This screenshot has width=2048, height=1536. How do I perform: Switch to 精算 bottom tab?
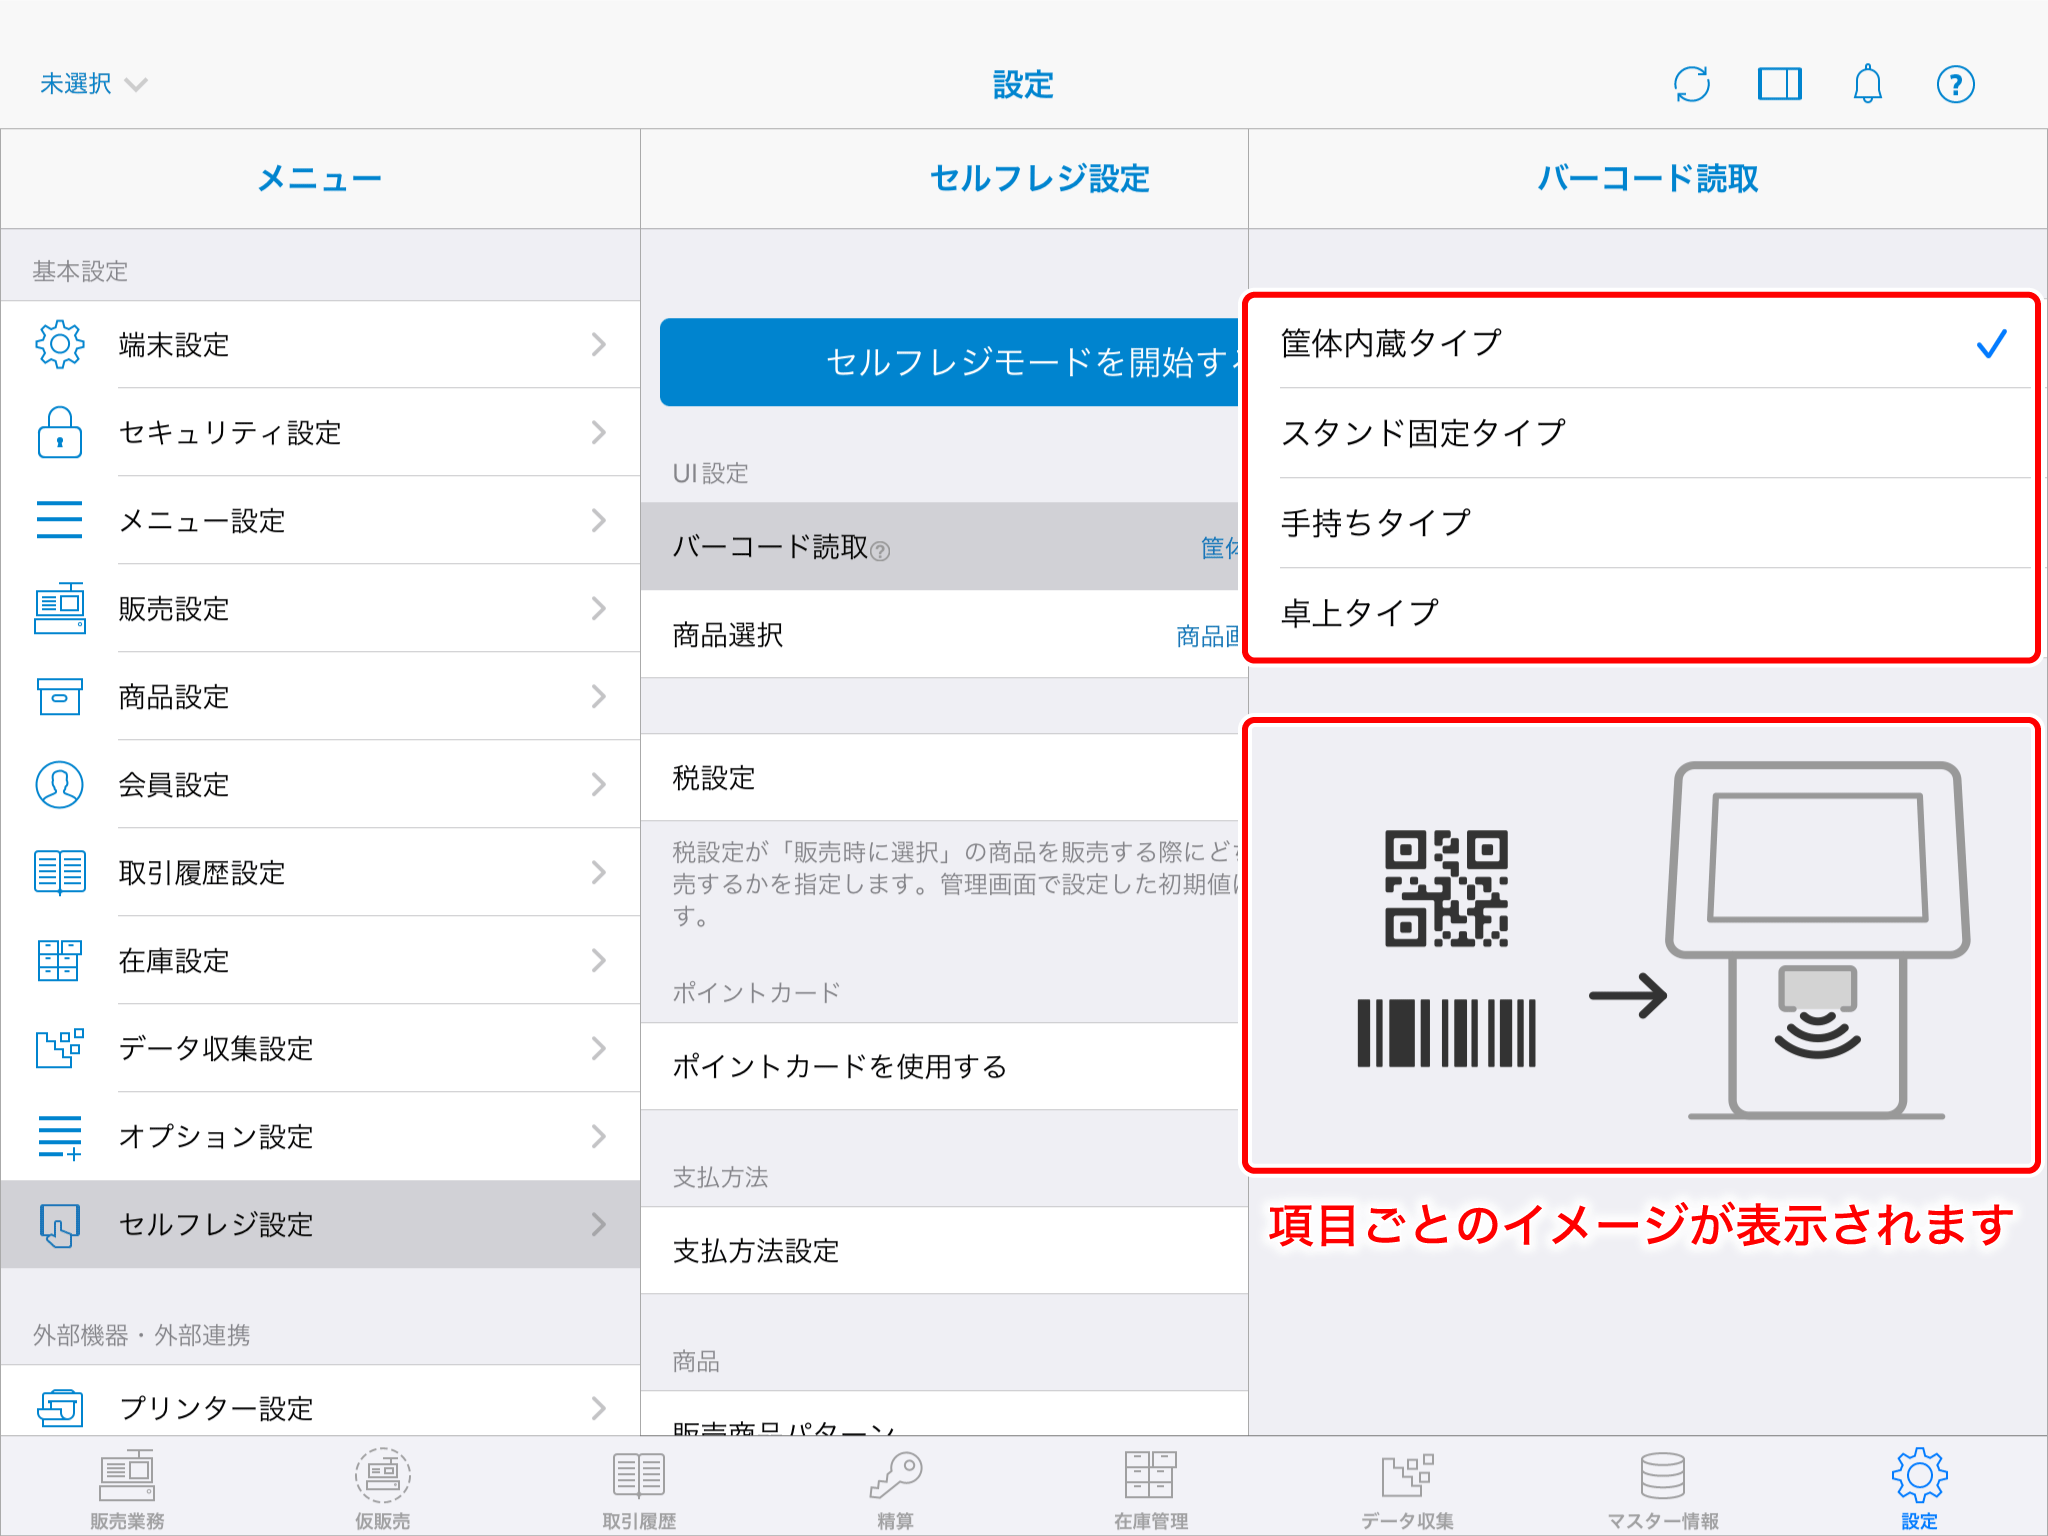click(x=895, y=1490)
